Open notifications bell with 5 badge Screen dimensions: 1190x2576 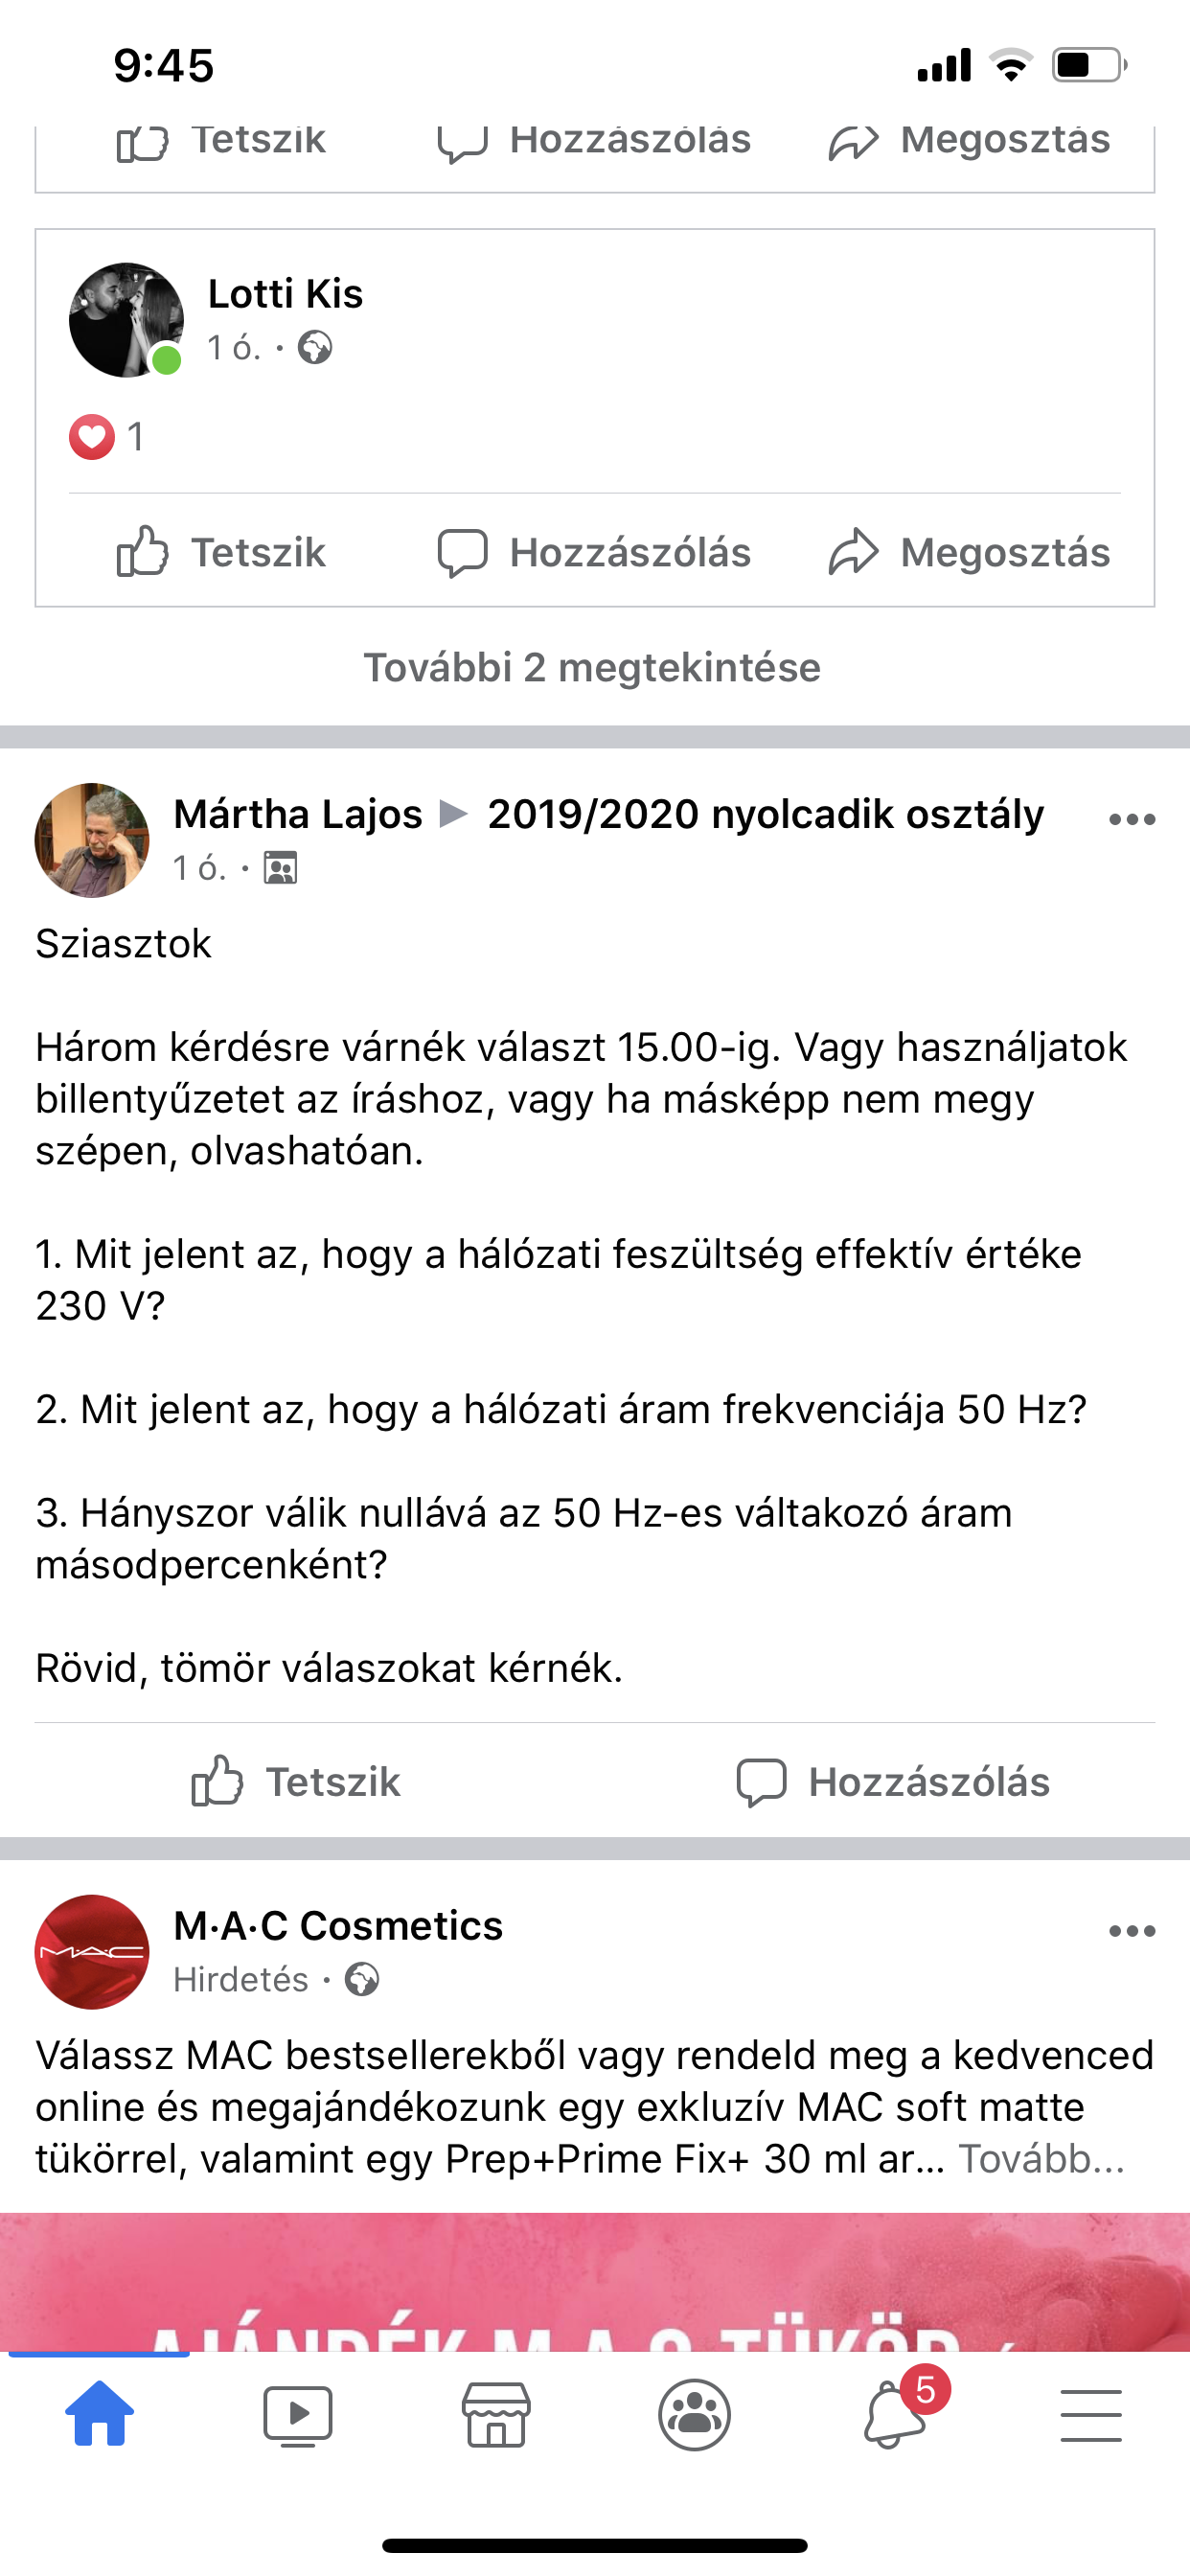[893, 2414]
